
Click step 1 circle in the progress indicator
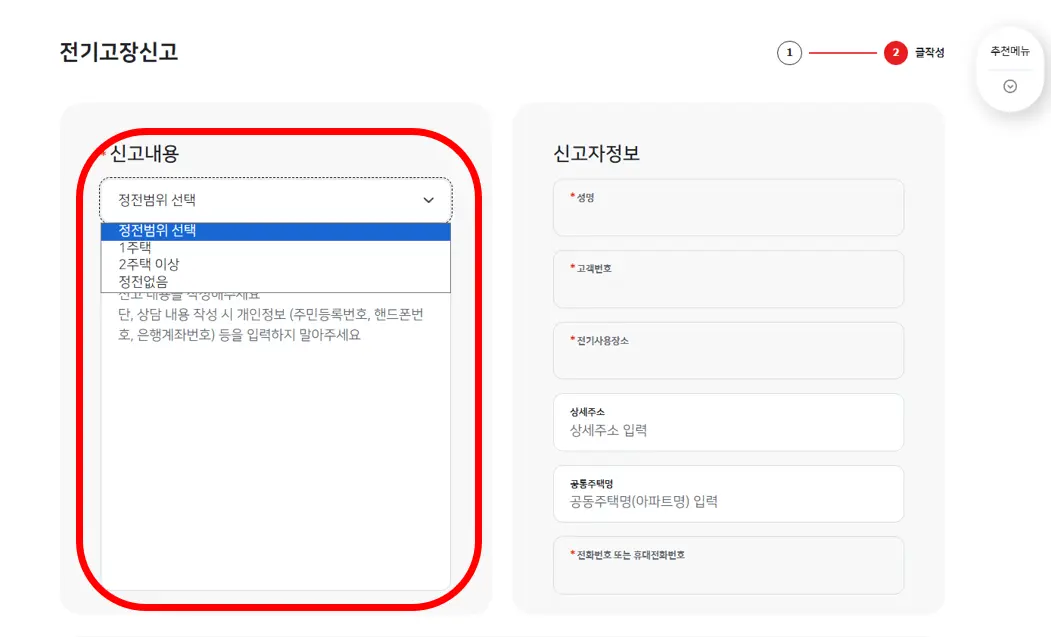pyautogui.click(x=790, y=52)
